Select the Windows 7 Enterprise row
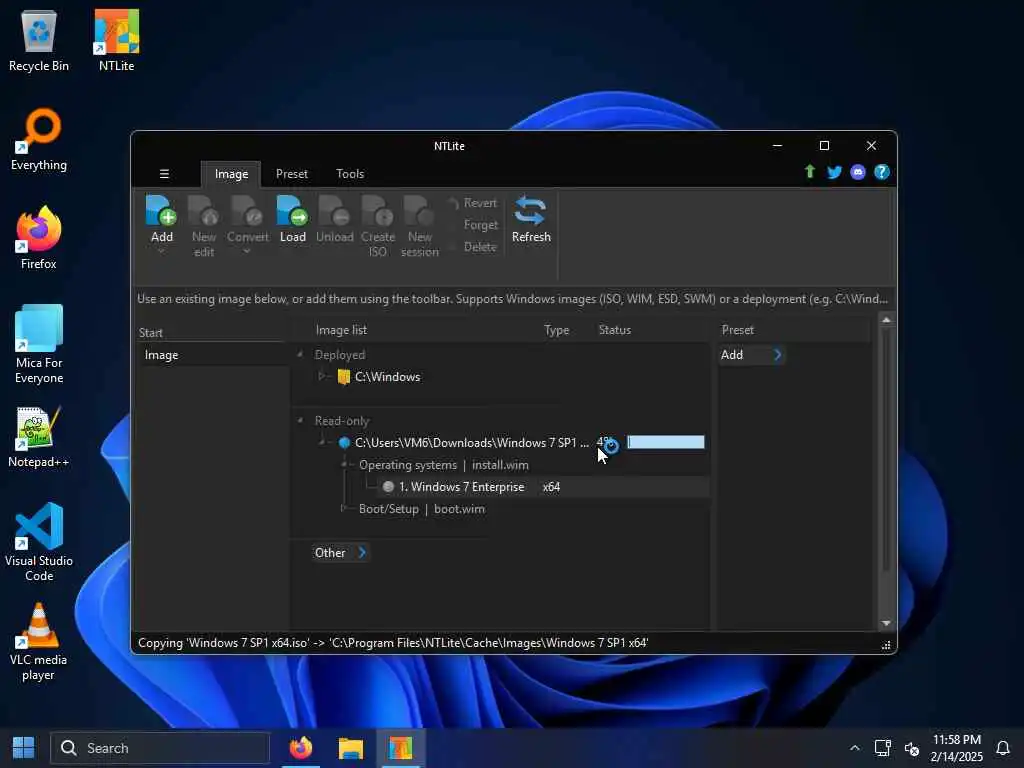The width and height of the screenshot is (1024, 768). [543, 487]
